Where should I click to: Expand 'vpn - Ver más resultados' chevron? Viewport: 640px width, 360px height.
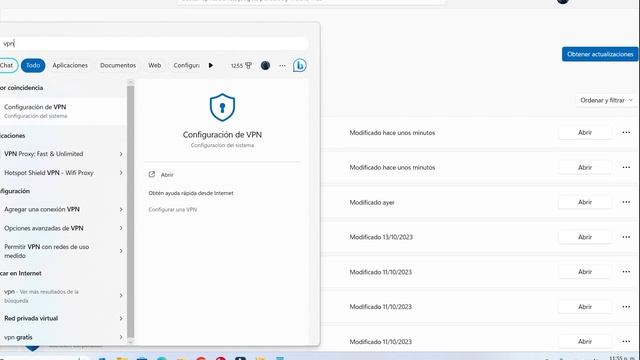[x=121, y=296]
